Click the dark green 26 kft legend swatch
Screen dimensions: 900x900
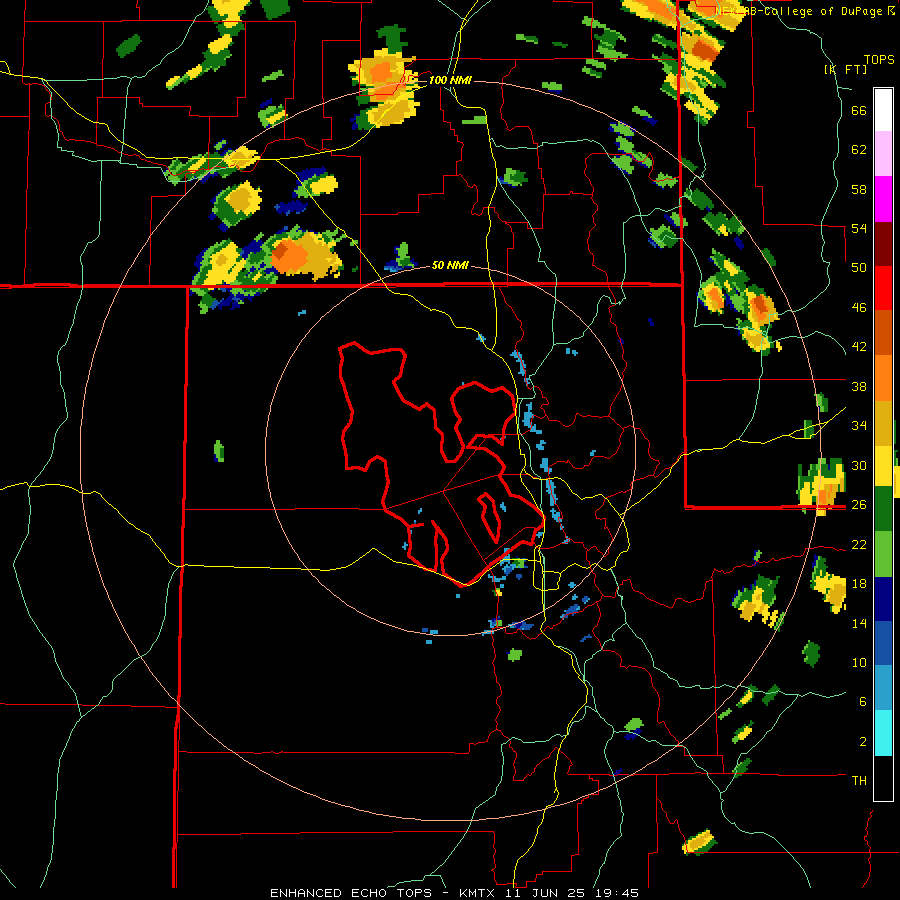(x=883, y=509)
